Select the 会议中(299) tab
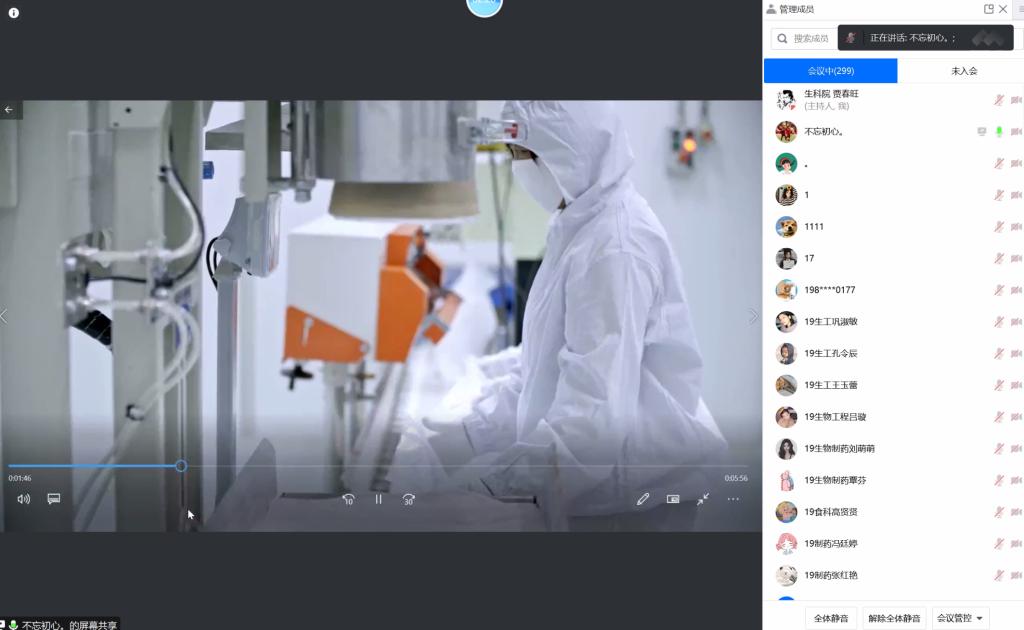 (x=830, y=71)
